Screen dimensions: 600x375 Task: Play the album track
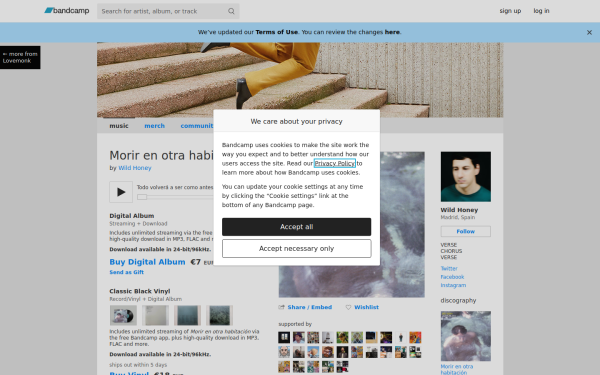point(121,192)
